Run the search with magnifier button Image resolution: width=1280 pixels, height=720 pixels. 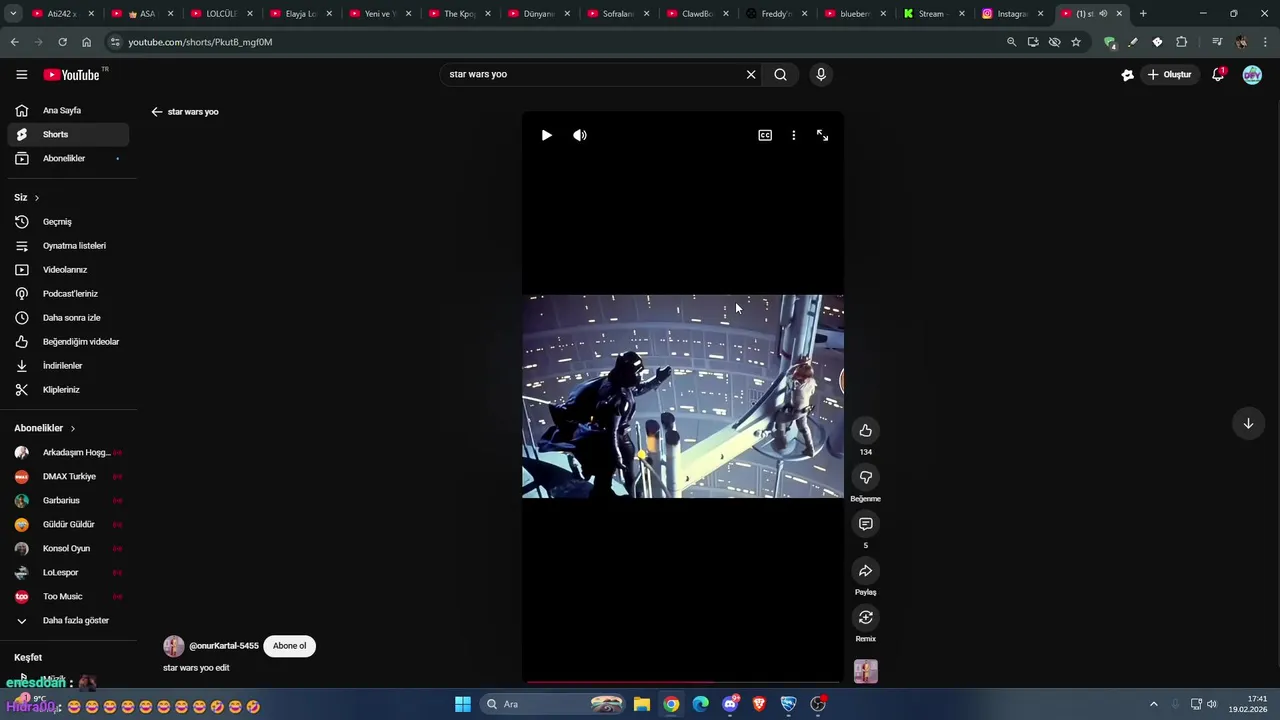click(x=780, y=74)
